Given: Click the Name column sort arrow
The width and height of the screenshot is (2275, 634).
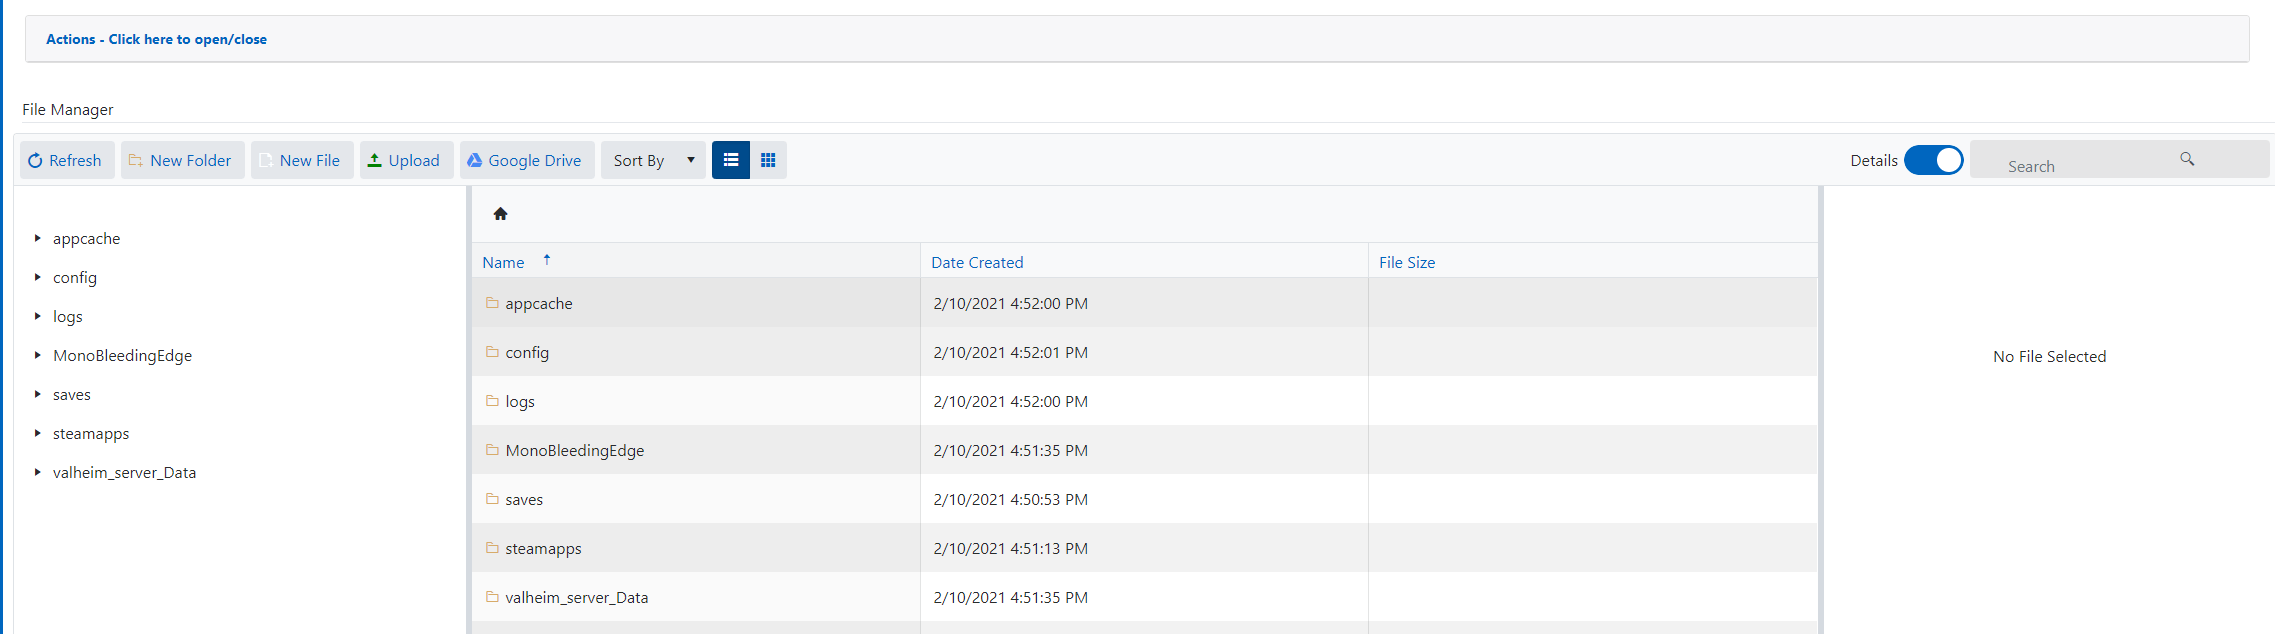Looking at the screenshot, I should (x=547, y=260).
